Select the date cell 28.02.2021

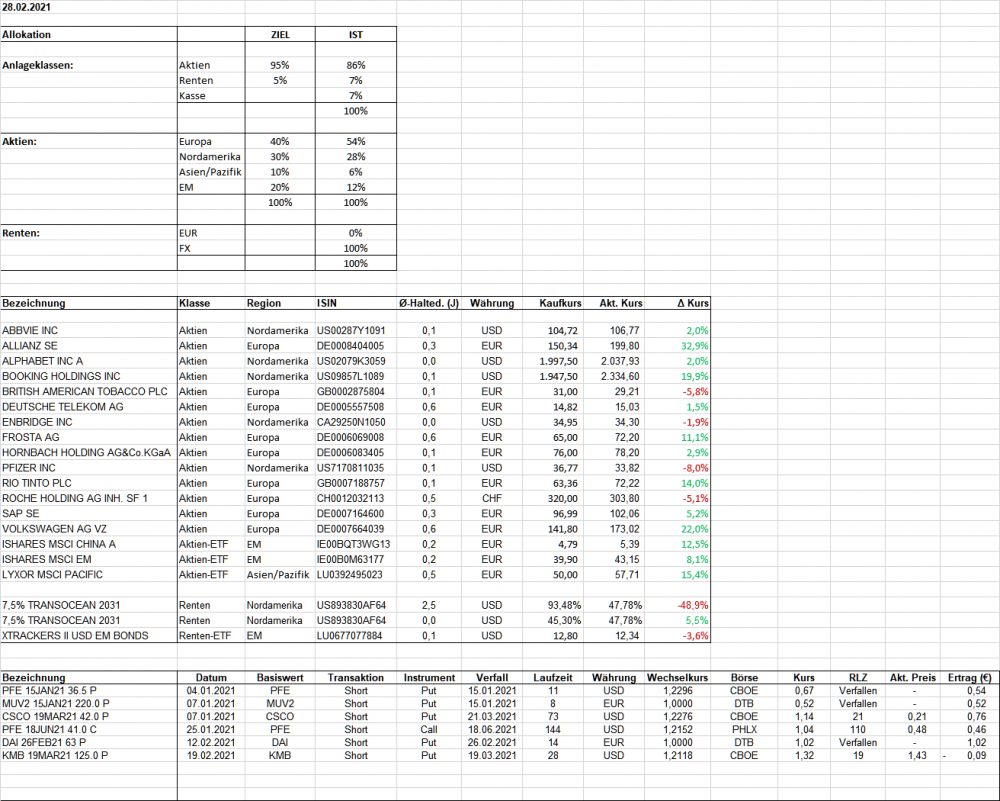coord(26,7)
